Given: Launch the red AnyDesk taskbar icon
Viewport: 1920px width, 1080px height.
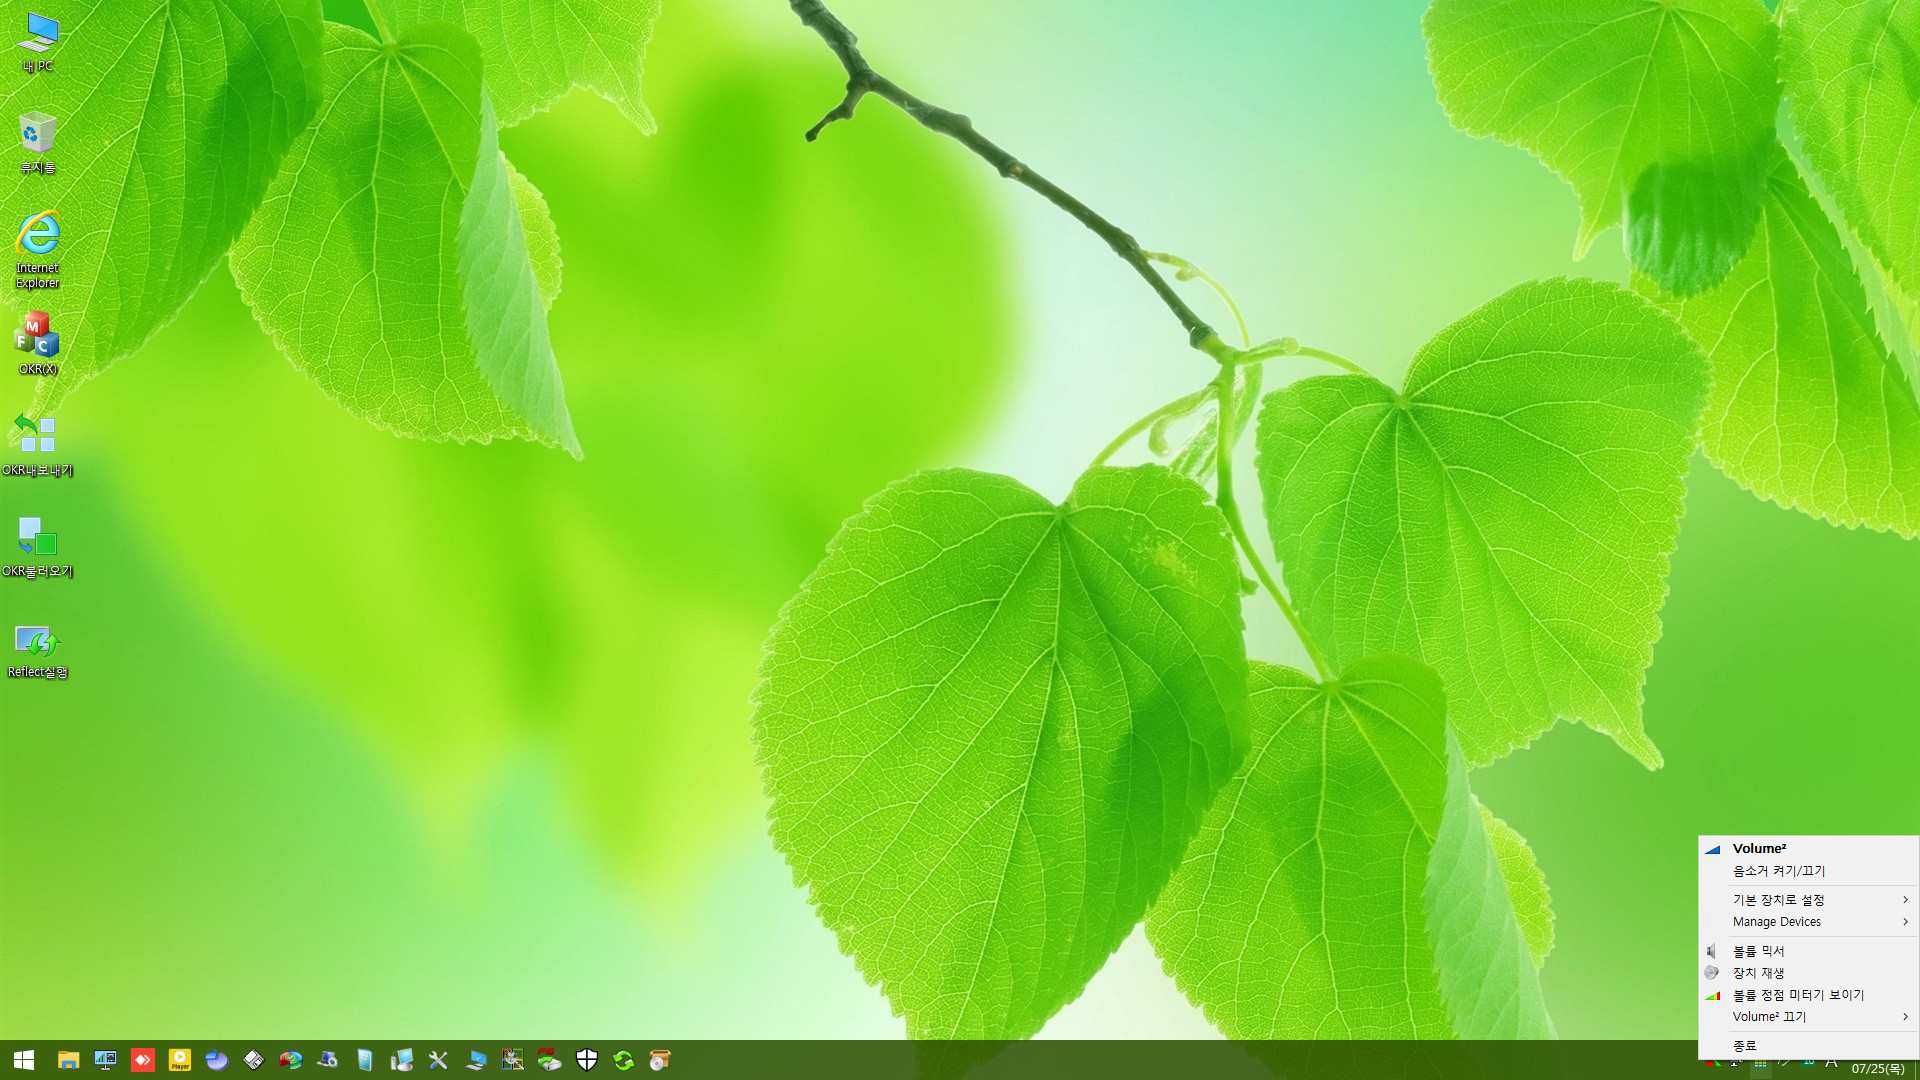Looking at the screenshot, I should coord(143,1060).
